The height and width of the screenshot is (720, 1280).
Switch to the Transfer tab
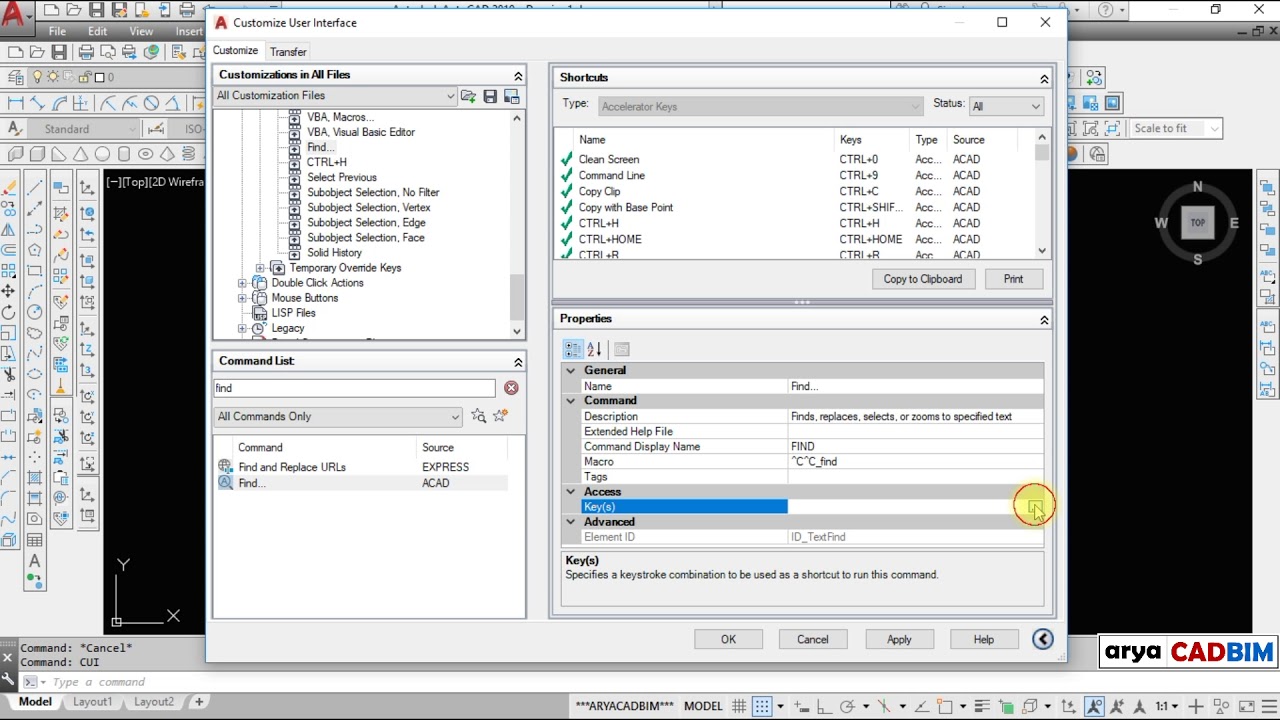pos(288,52)
